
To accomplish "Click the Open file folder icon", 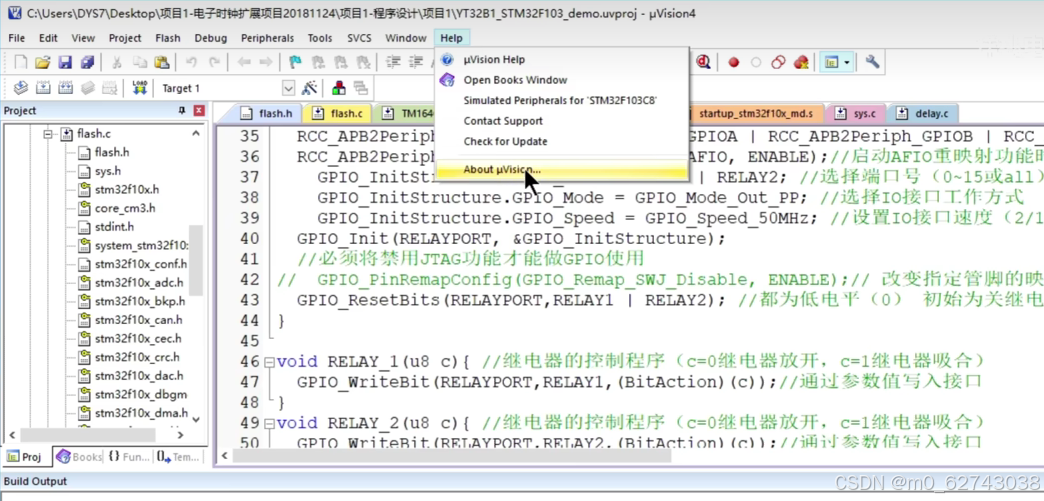I will coord(43,62).
